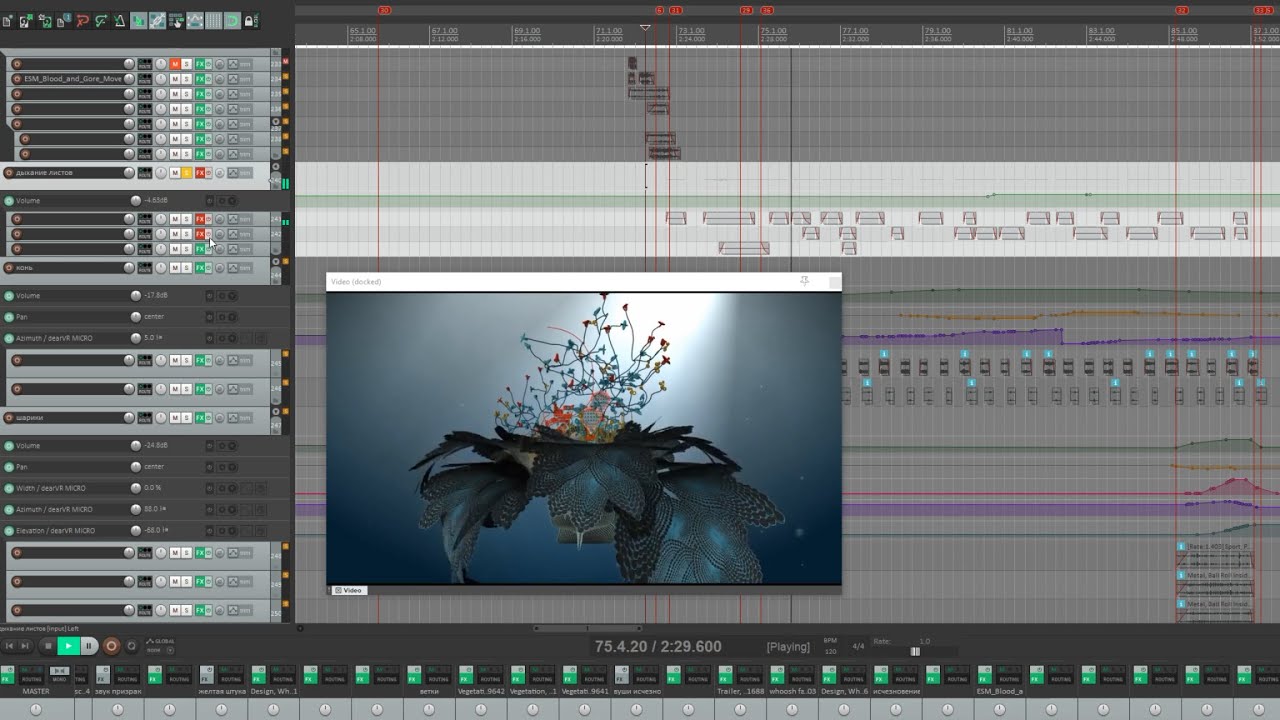
Task: Toggle the ripple editing toolbar icon
Action: pos(176,21)
